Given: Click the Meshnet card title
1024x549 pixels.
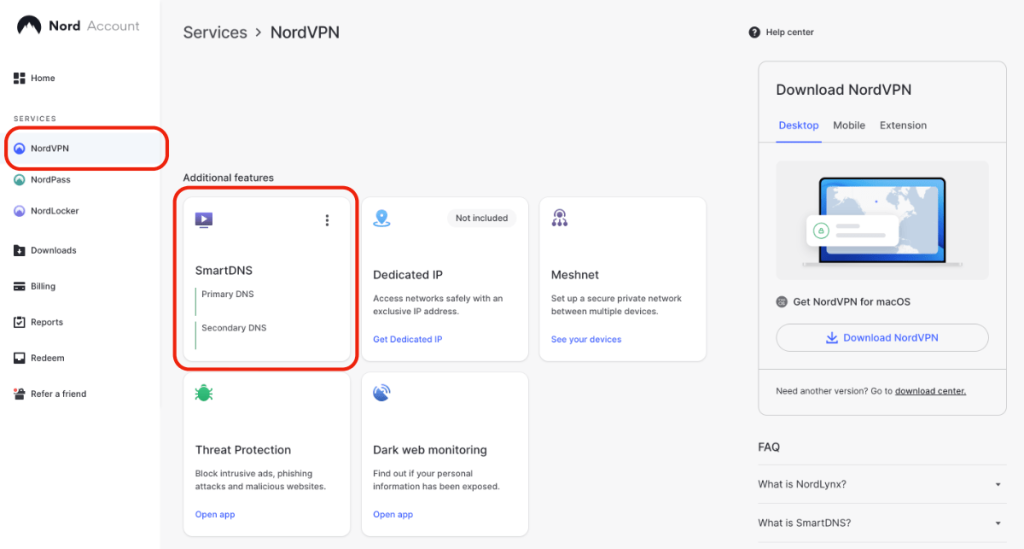Looking at the screenshot, I should [x=575, y=275].
